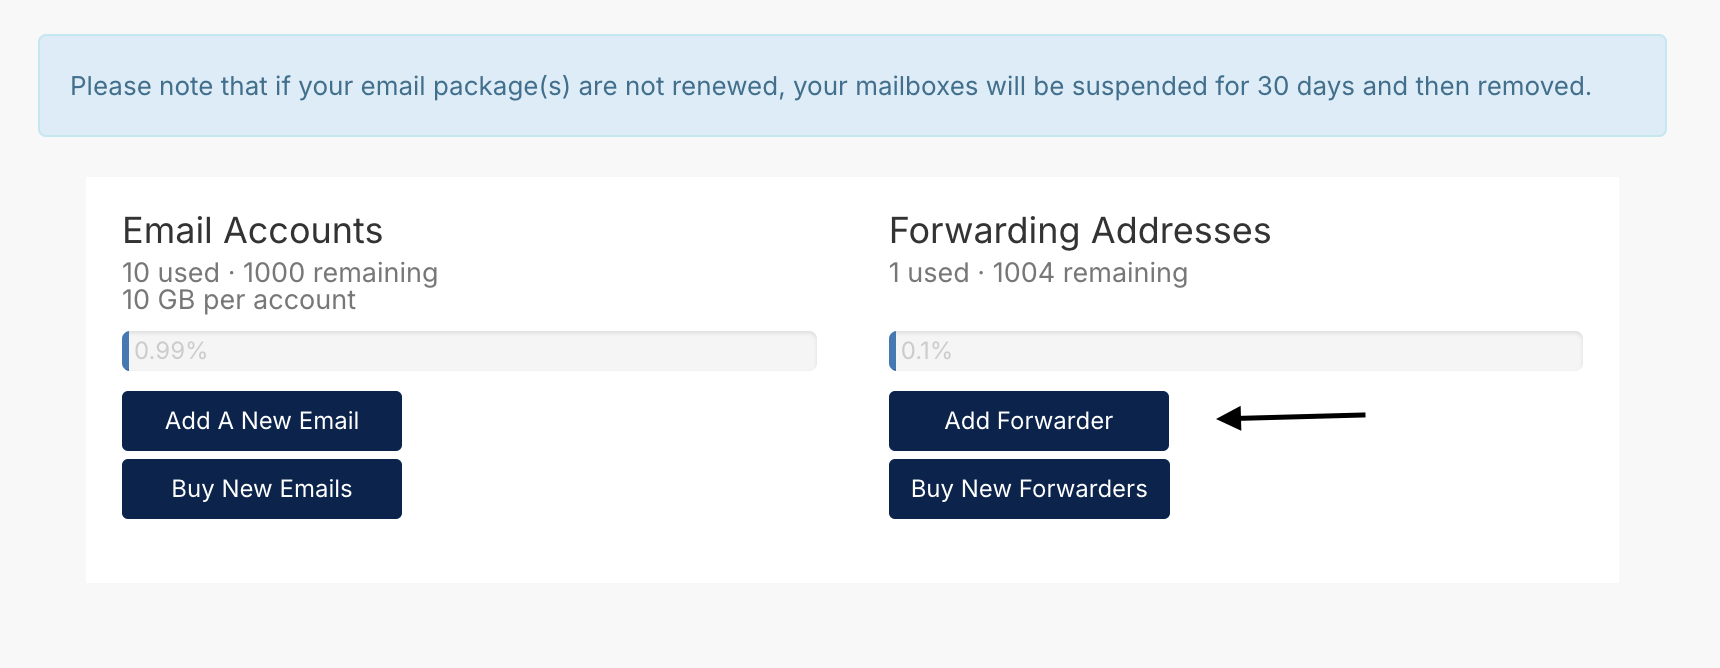Image resolution: width=1720 pixels, height=668 pixels.
Task: Click the Email Accounts heading
Action: tap(253, 231)
